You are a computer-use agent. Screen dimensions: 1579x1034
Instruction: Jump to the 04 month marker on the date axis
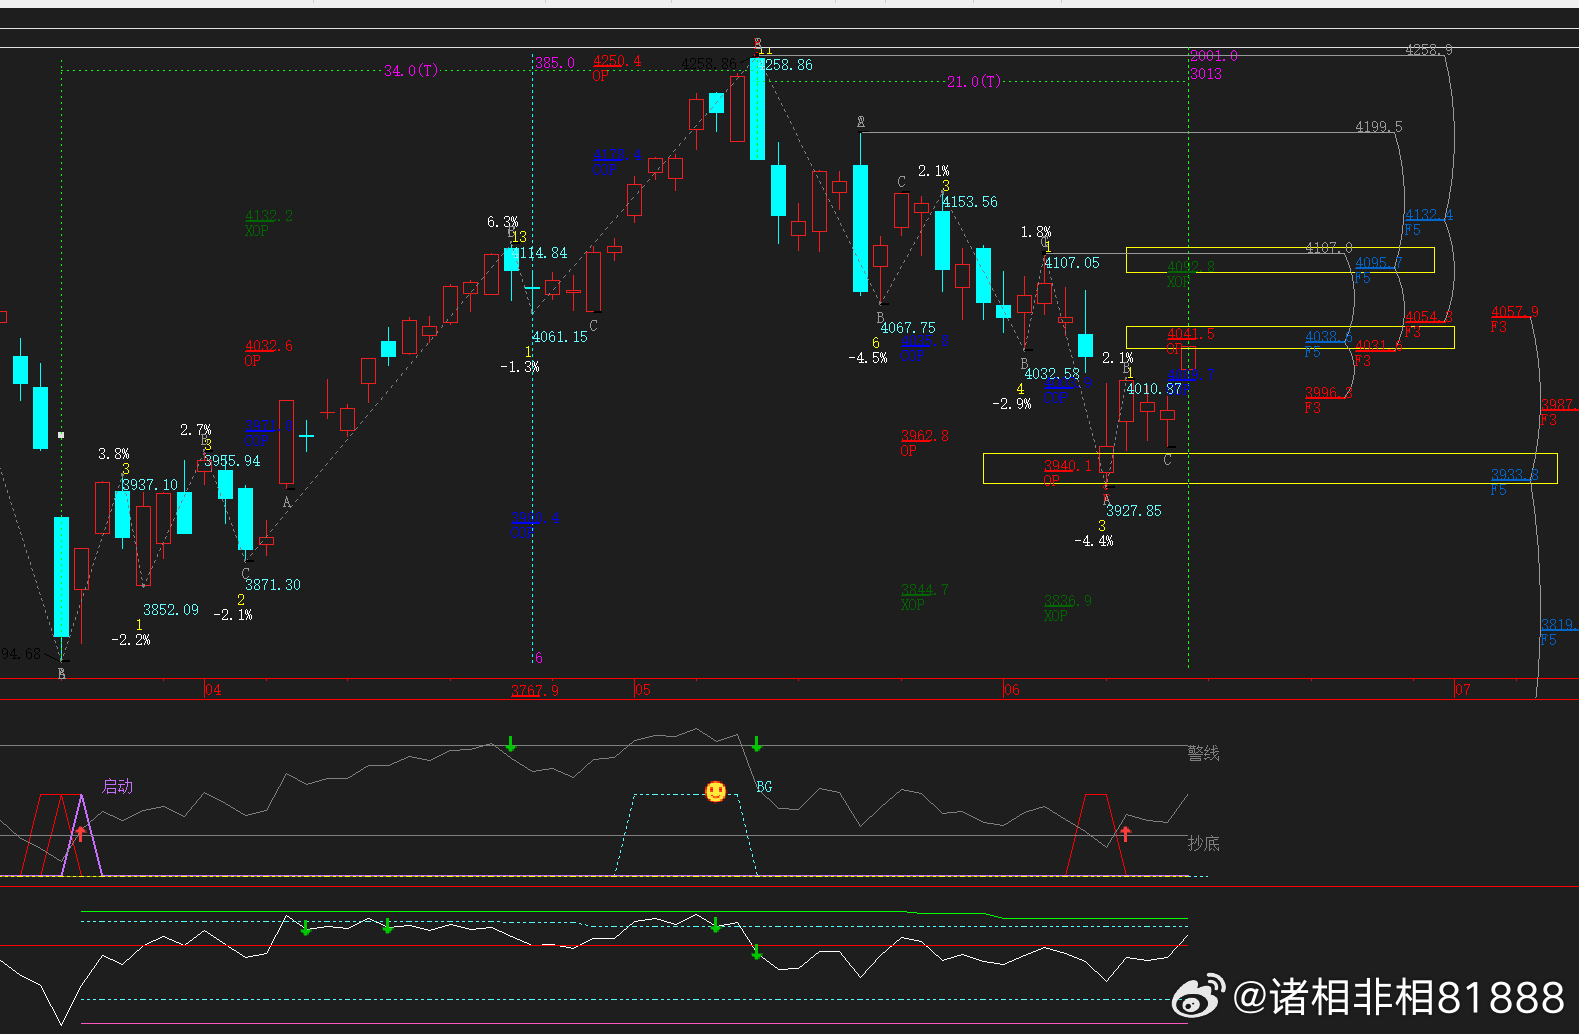point(213,690)
